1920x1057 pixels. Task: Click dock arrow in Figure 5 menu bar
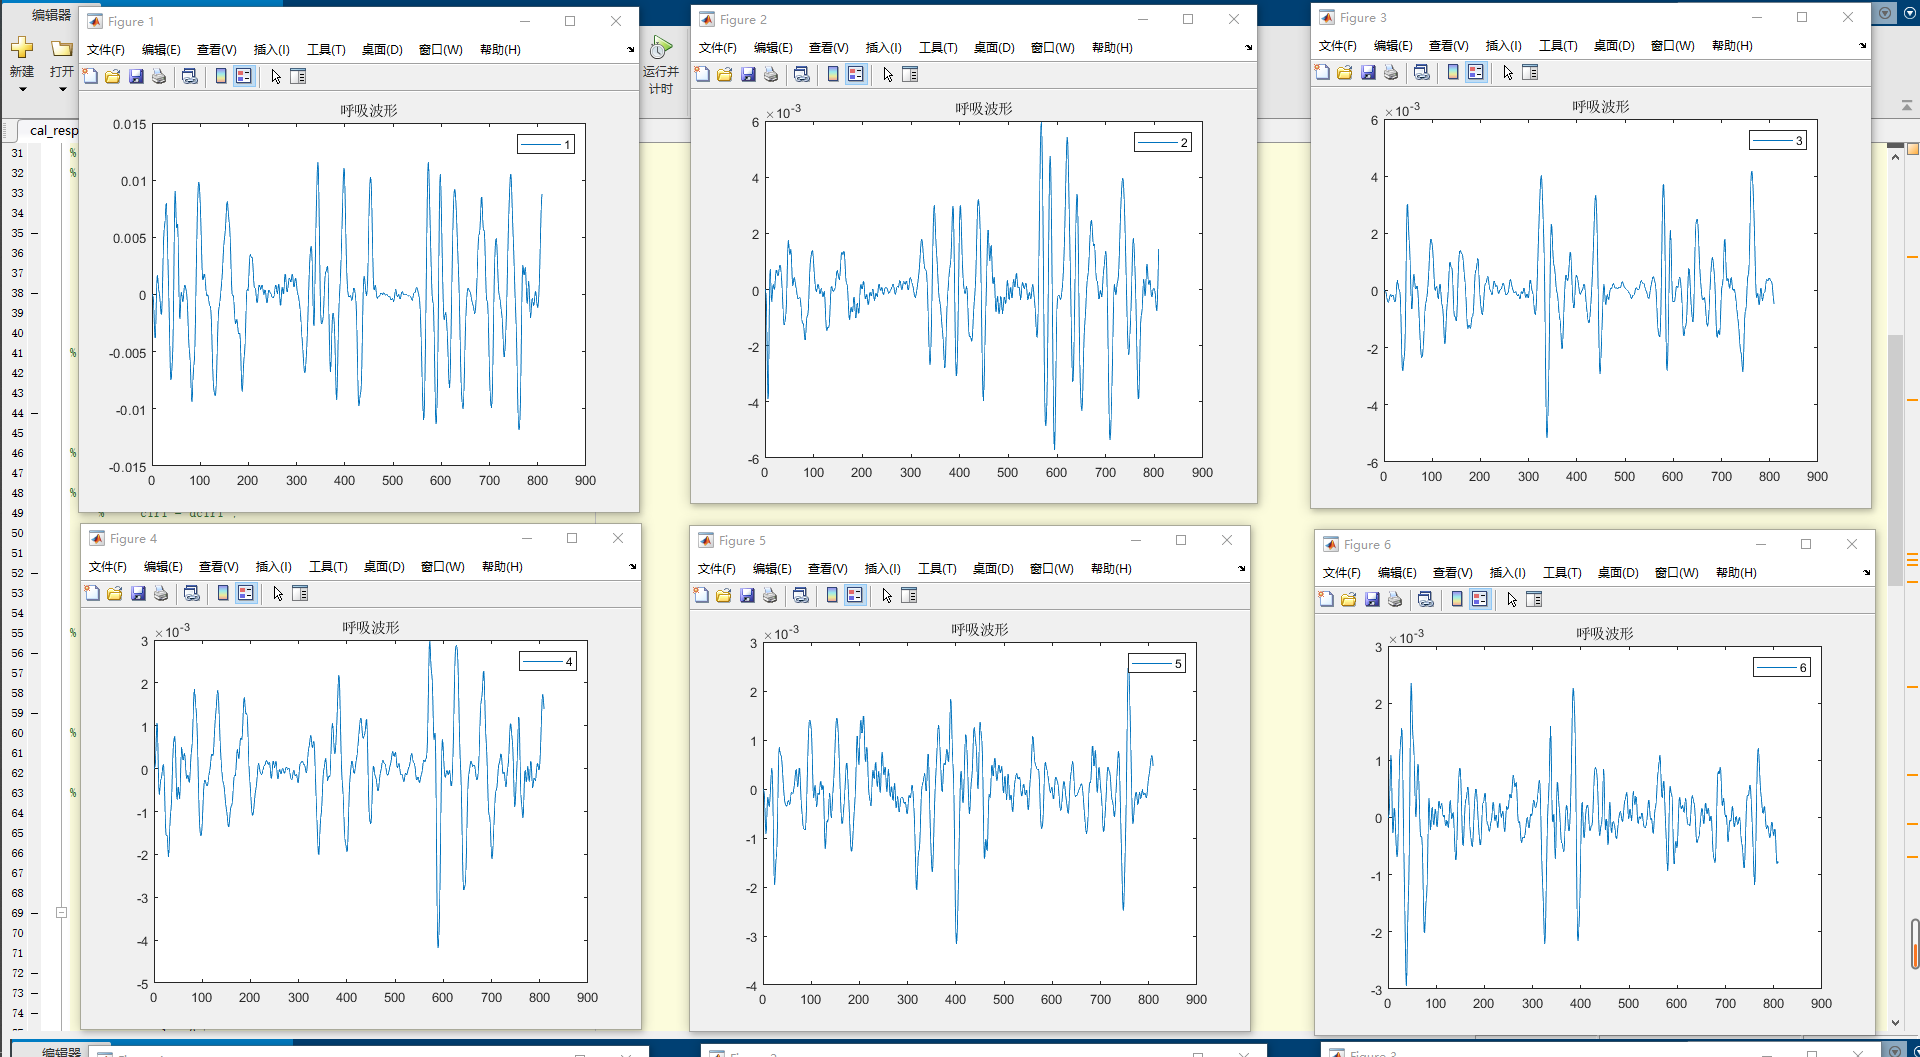(1242, 568)
